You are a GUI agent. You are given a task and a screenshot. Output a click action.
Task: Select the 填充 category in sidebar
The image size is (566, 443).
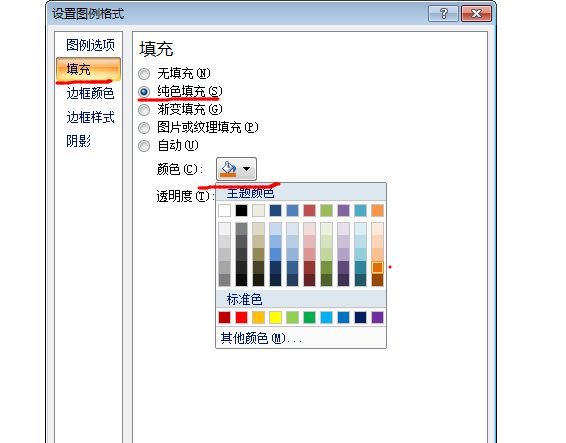[88, 69]
